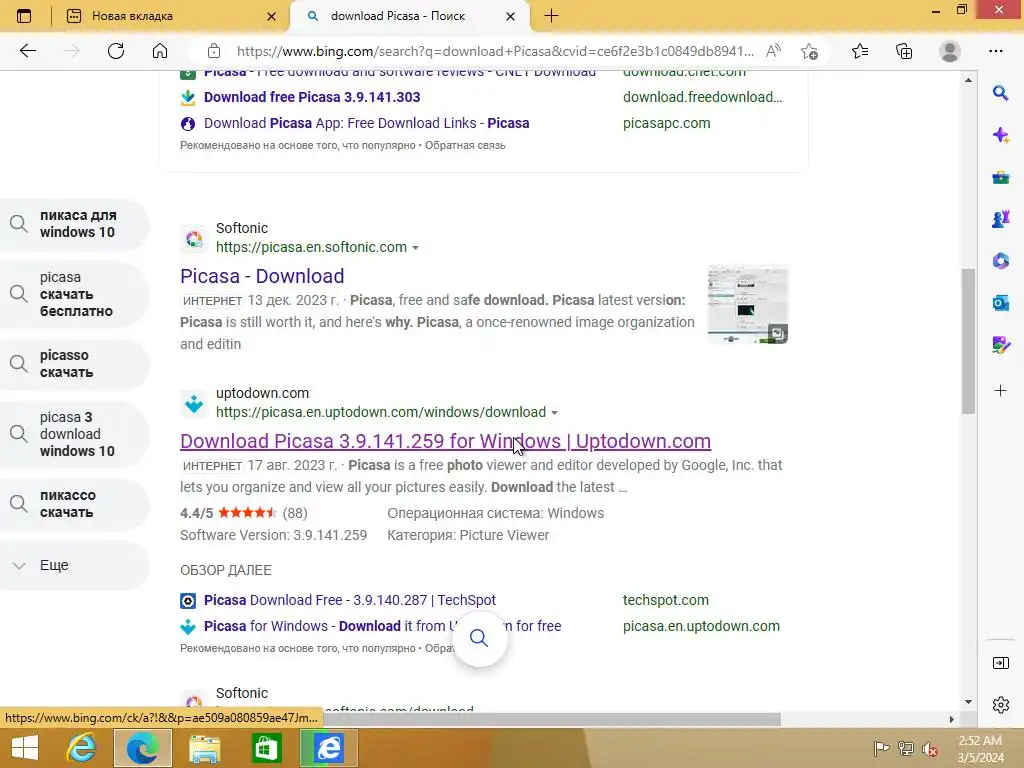Open the browser home page
The image size is (1024, 768).
[160, 51]
